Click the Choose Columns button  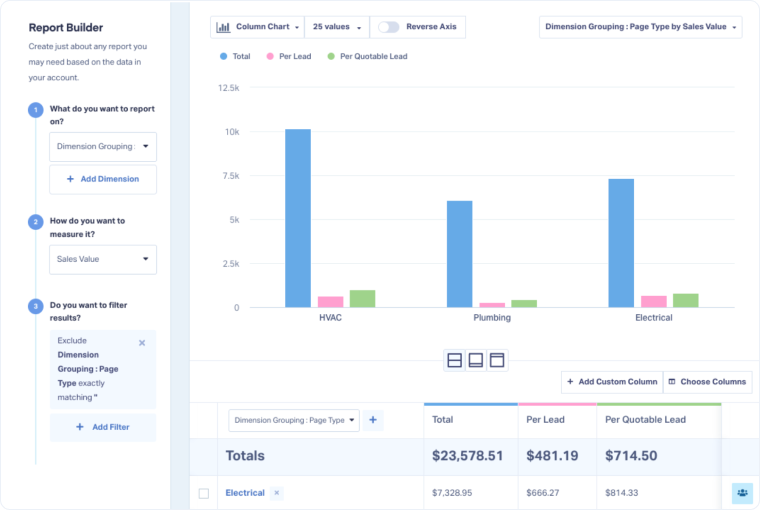[707, 382]
